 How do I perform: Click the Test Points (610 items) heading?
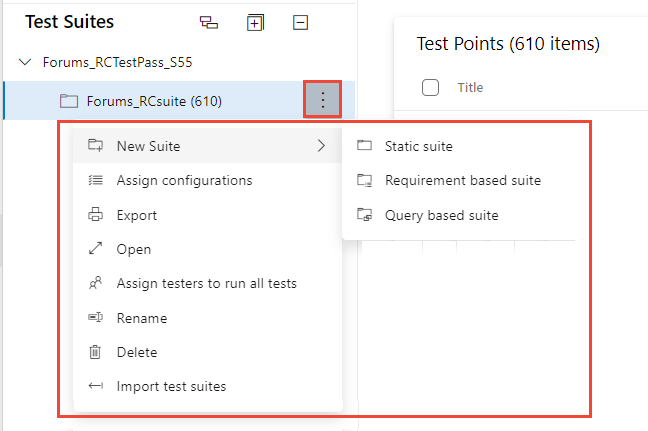[x=508, y=44]
